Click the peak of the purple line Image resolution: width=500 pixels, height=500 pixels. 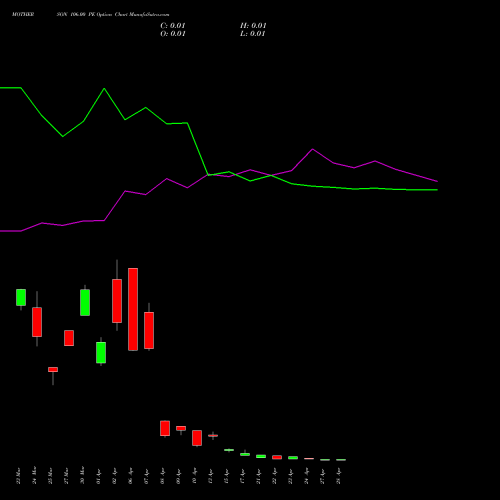[x=312, y=149]
